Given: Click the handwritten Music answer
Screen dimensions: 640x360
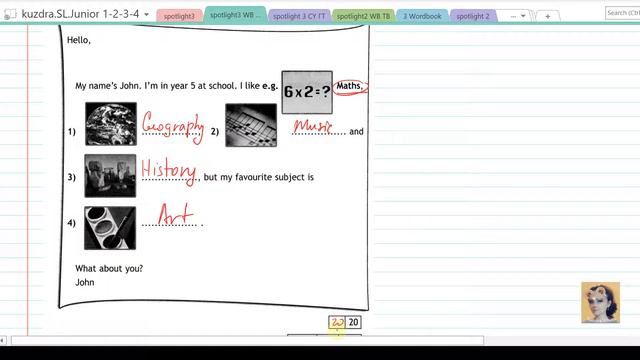Looking at the screenshot, I should click(313, 126).
